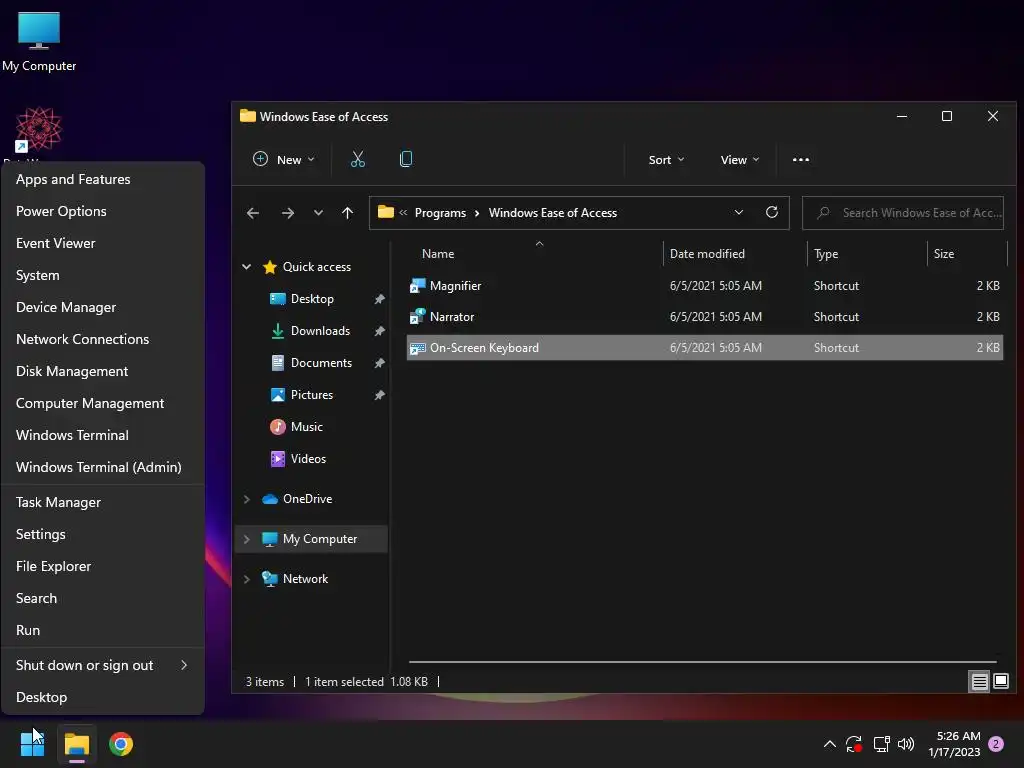Select the pink mandala desktop shortcut
The image size is (1024, 768).
39,129
